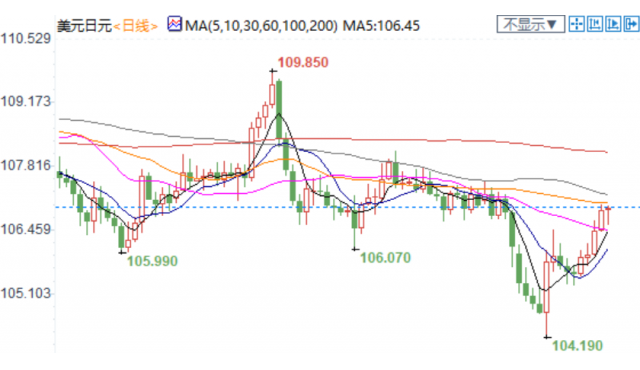Click the chart zoom-in icon with inward arrow
Viewport: 640px width, 370px height.
[595, 24]
